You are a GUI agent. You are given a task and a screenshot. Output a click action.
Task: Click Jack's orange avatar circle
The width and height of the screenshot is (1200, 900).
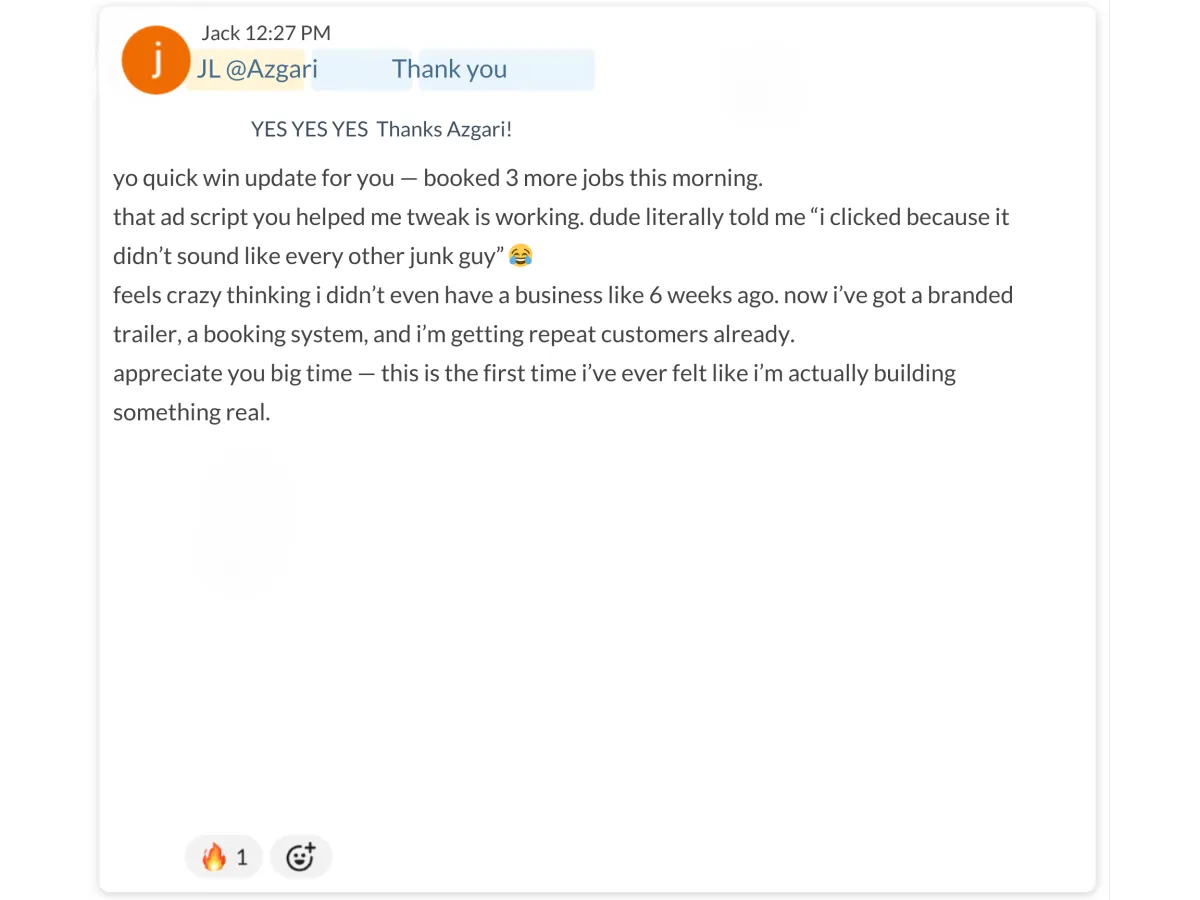point(156,60)
